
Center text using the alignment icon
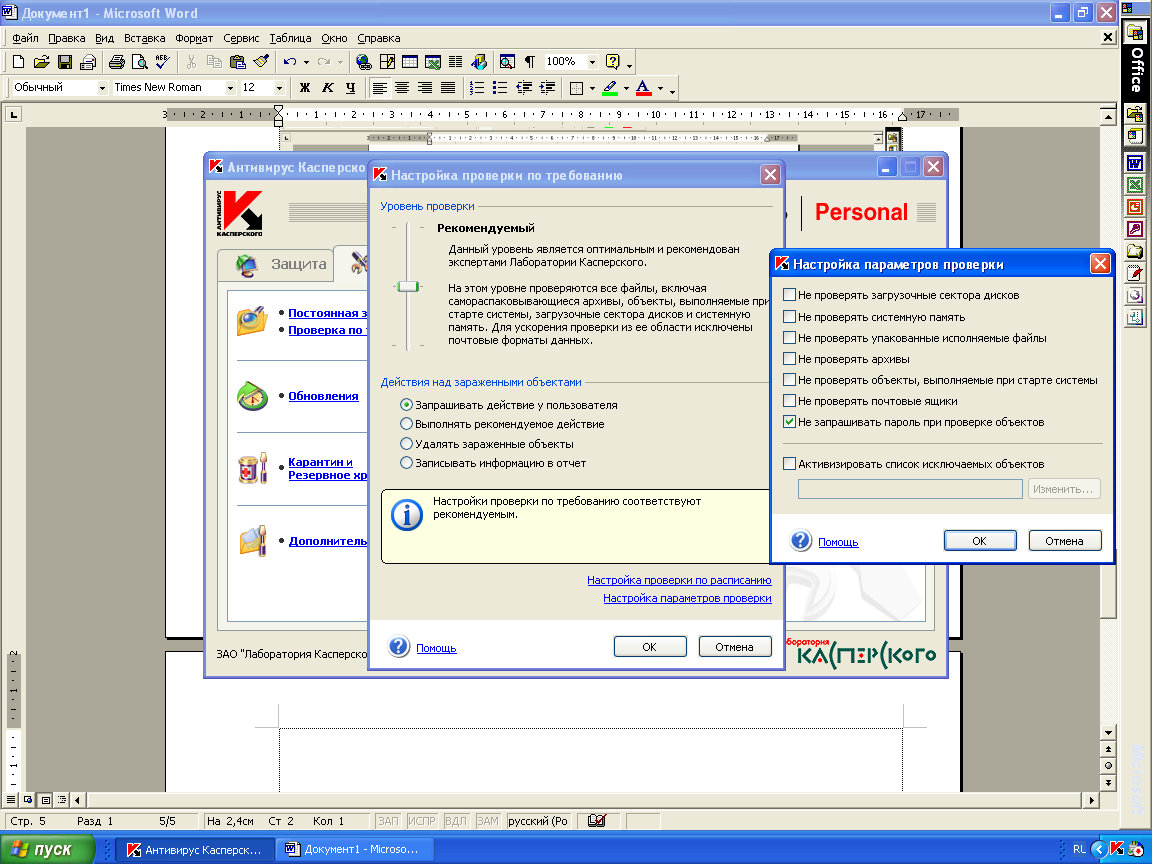pyautogui.click(x=402, y=88)
